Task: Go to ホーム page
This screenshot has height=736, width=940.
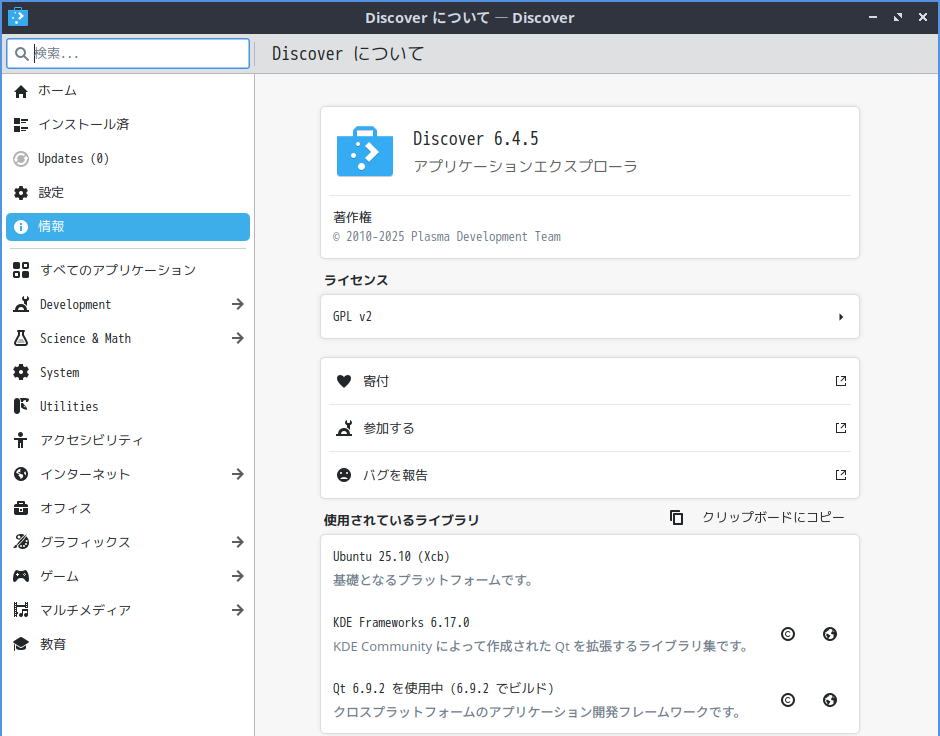Action: tap(128, 91)
